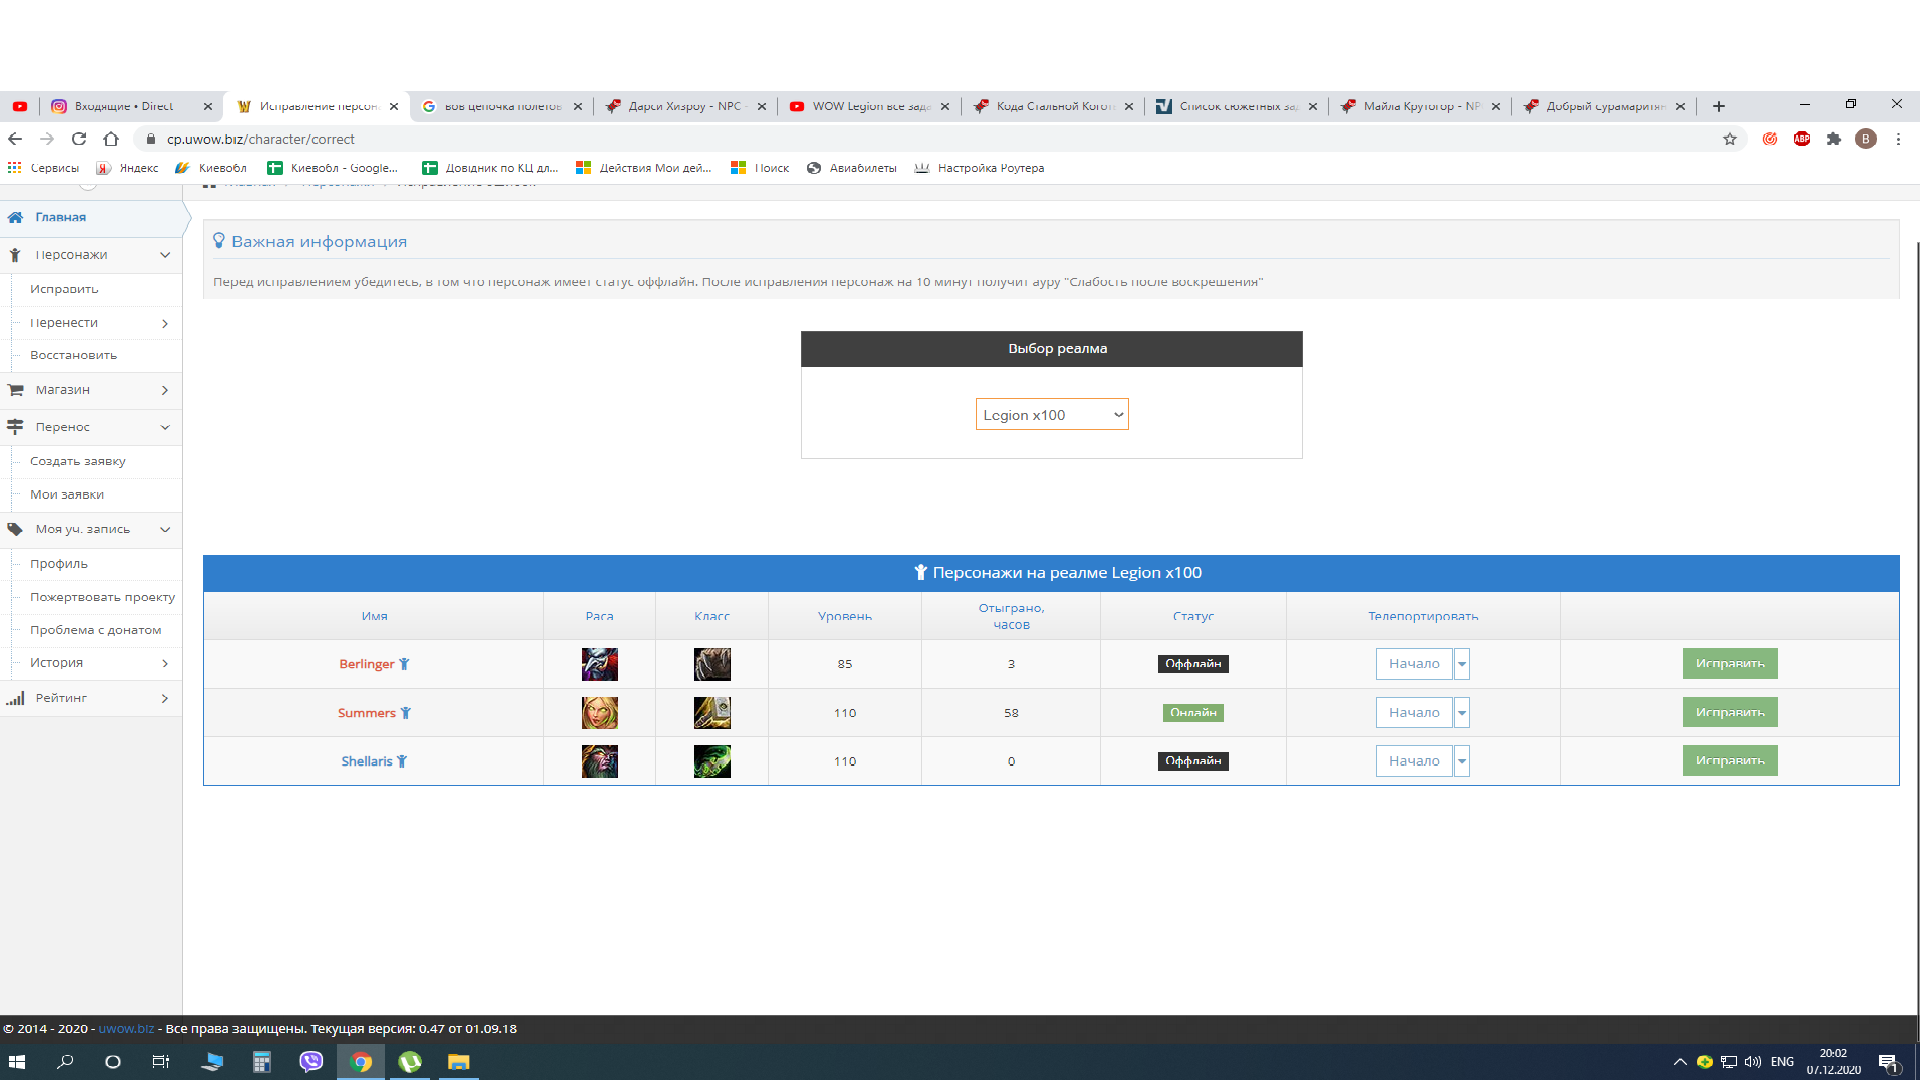Click Summers' race portrait
This screenshot has width=1920, height=1080.
[599, 713]
